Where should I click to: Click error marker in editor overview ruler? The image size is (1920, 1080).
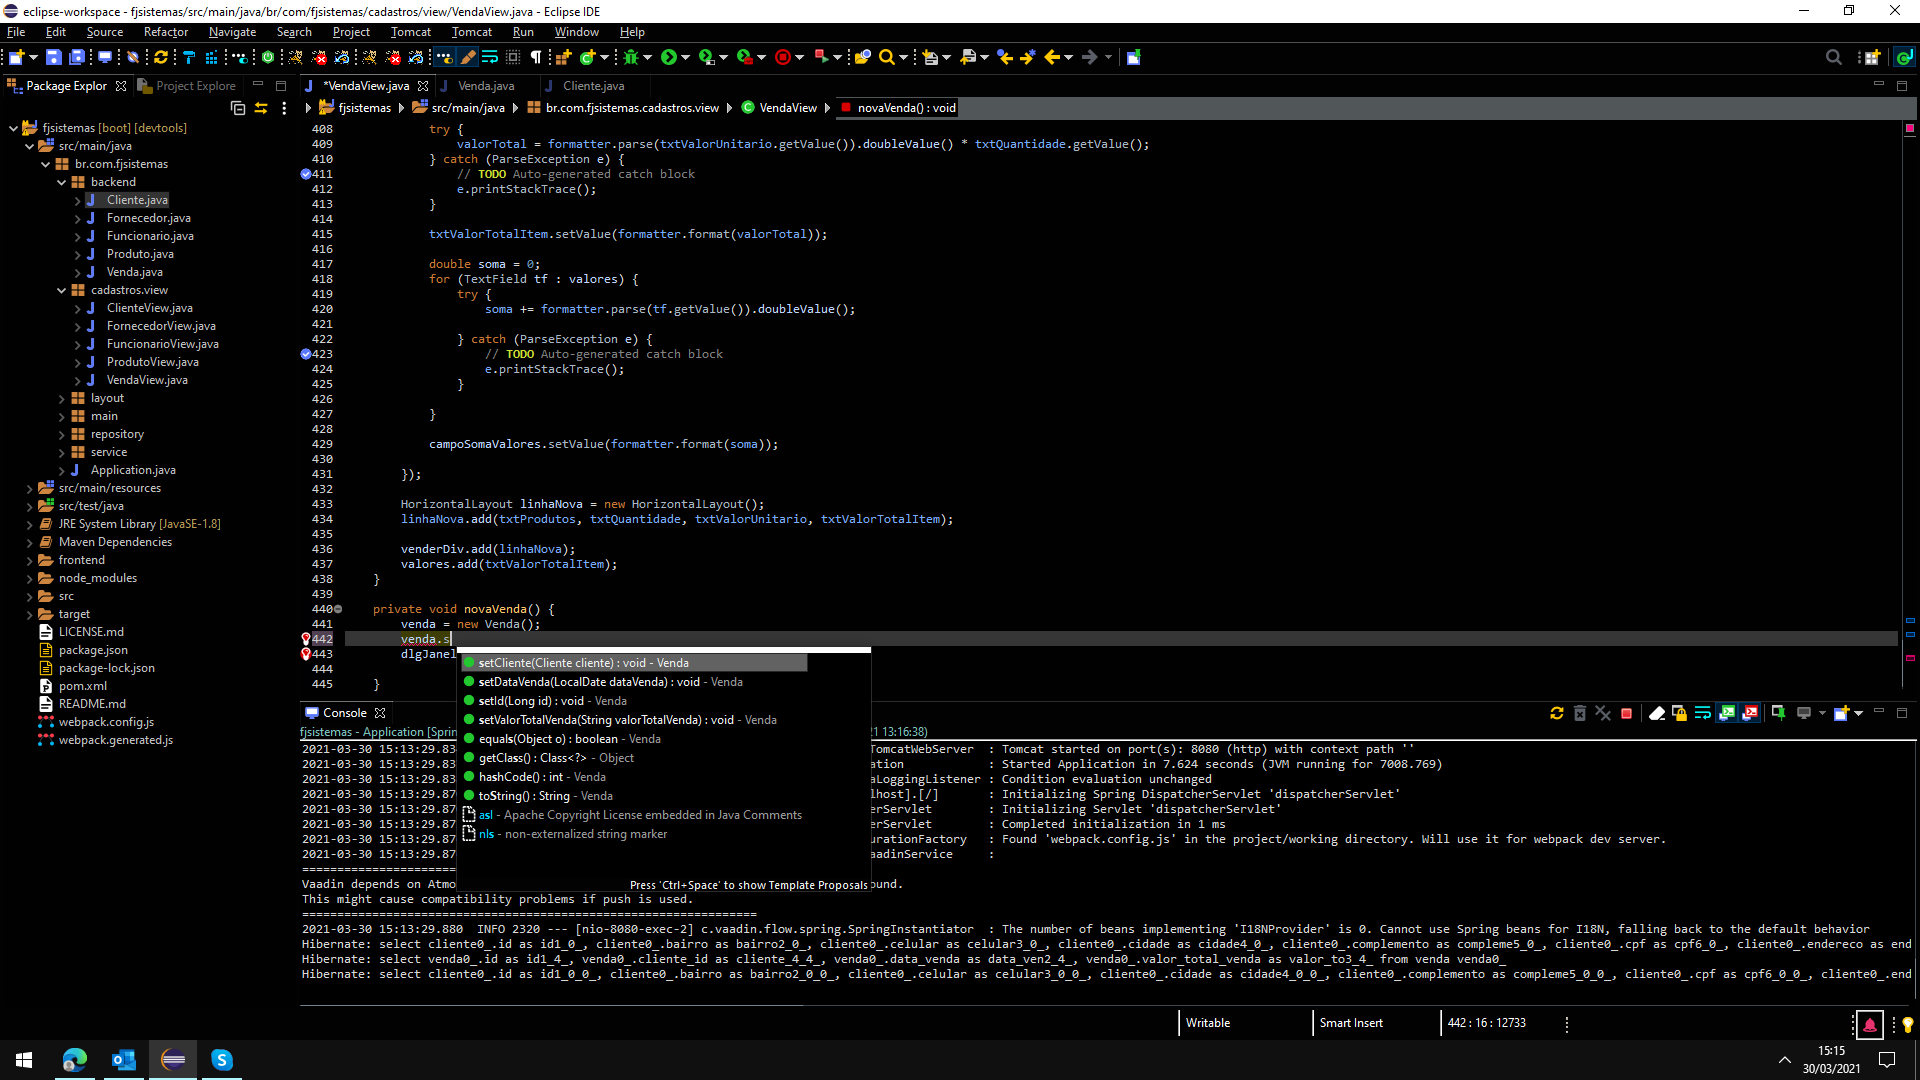click(x=1910, y=658)
